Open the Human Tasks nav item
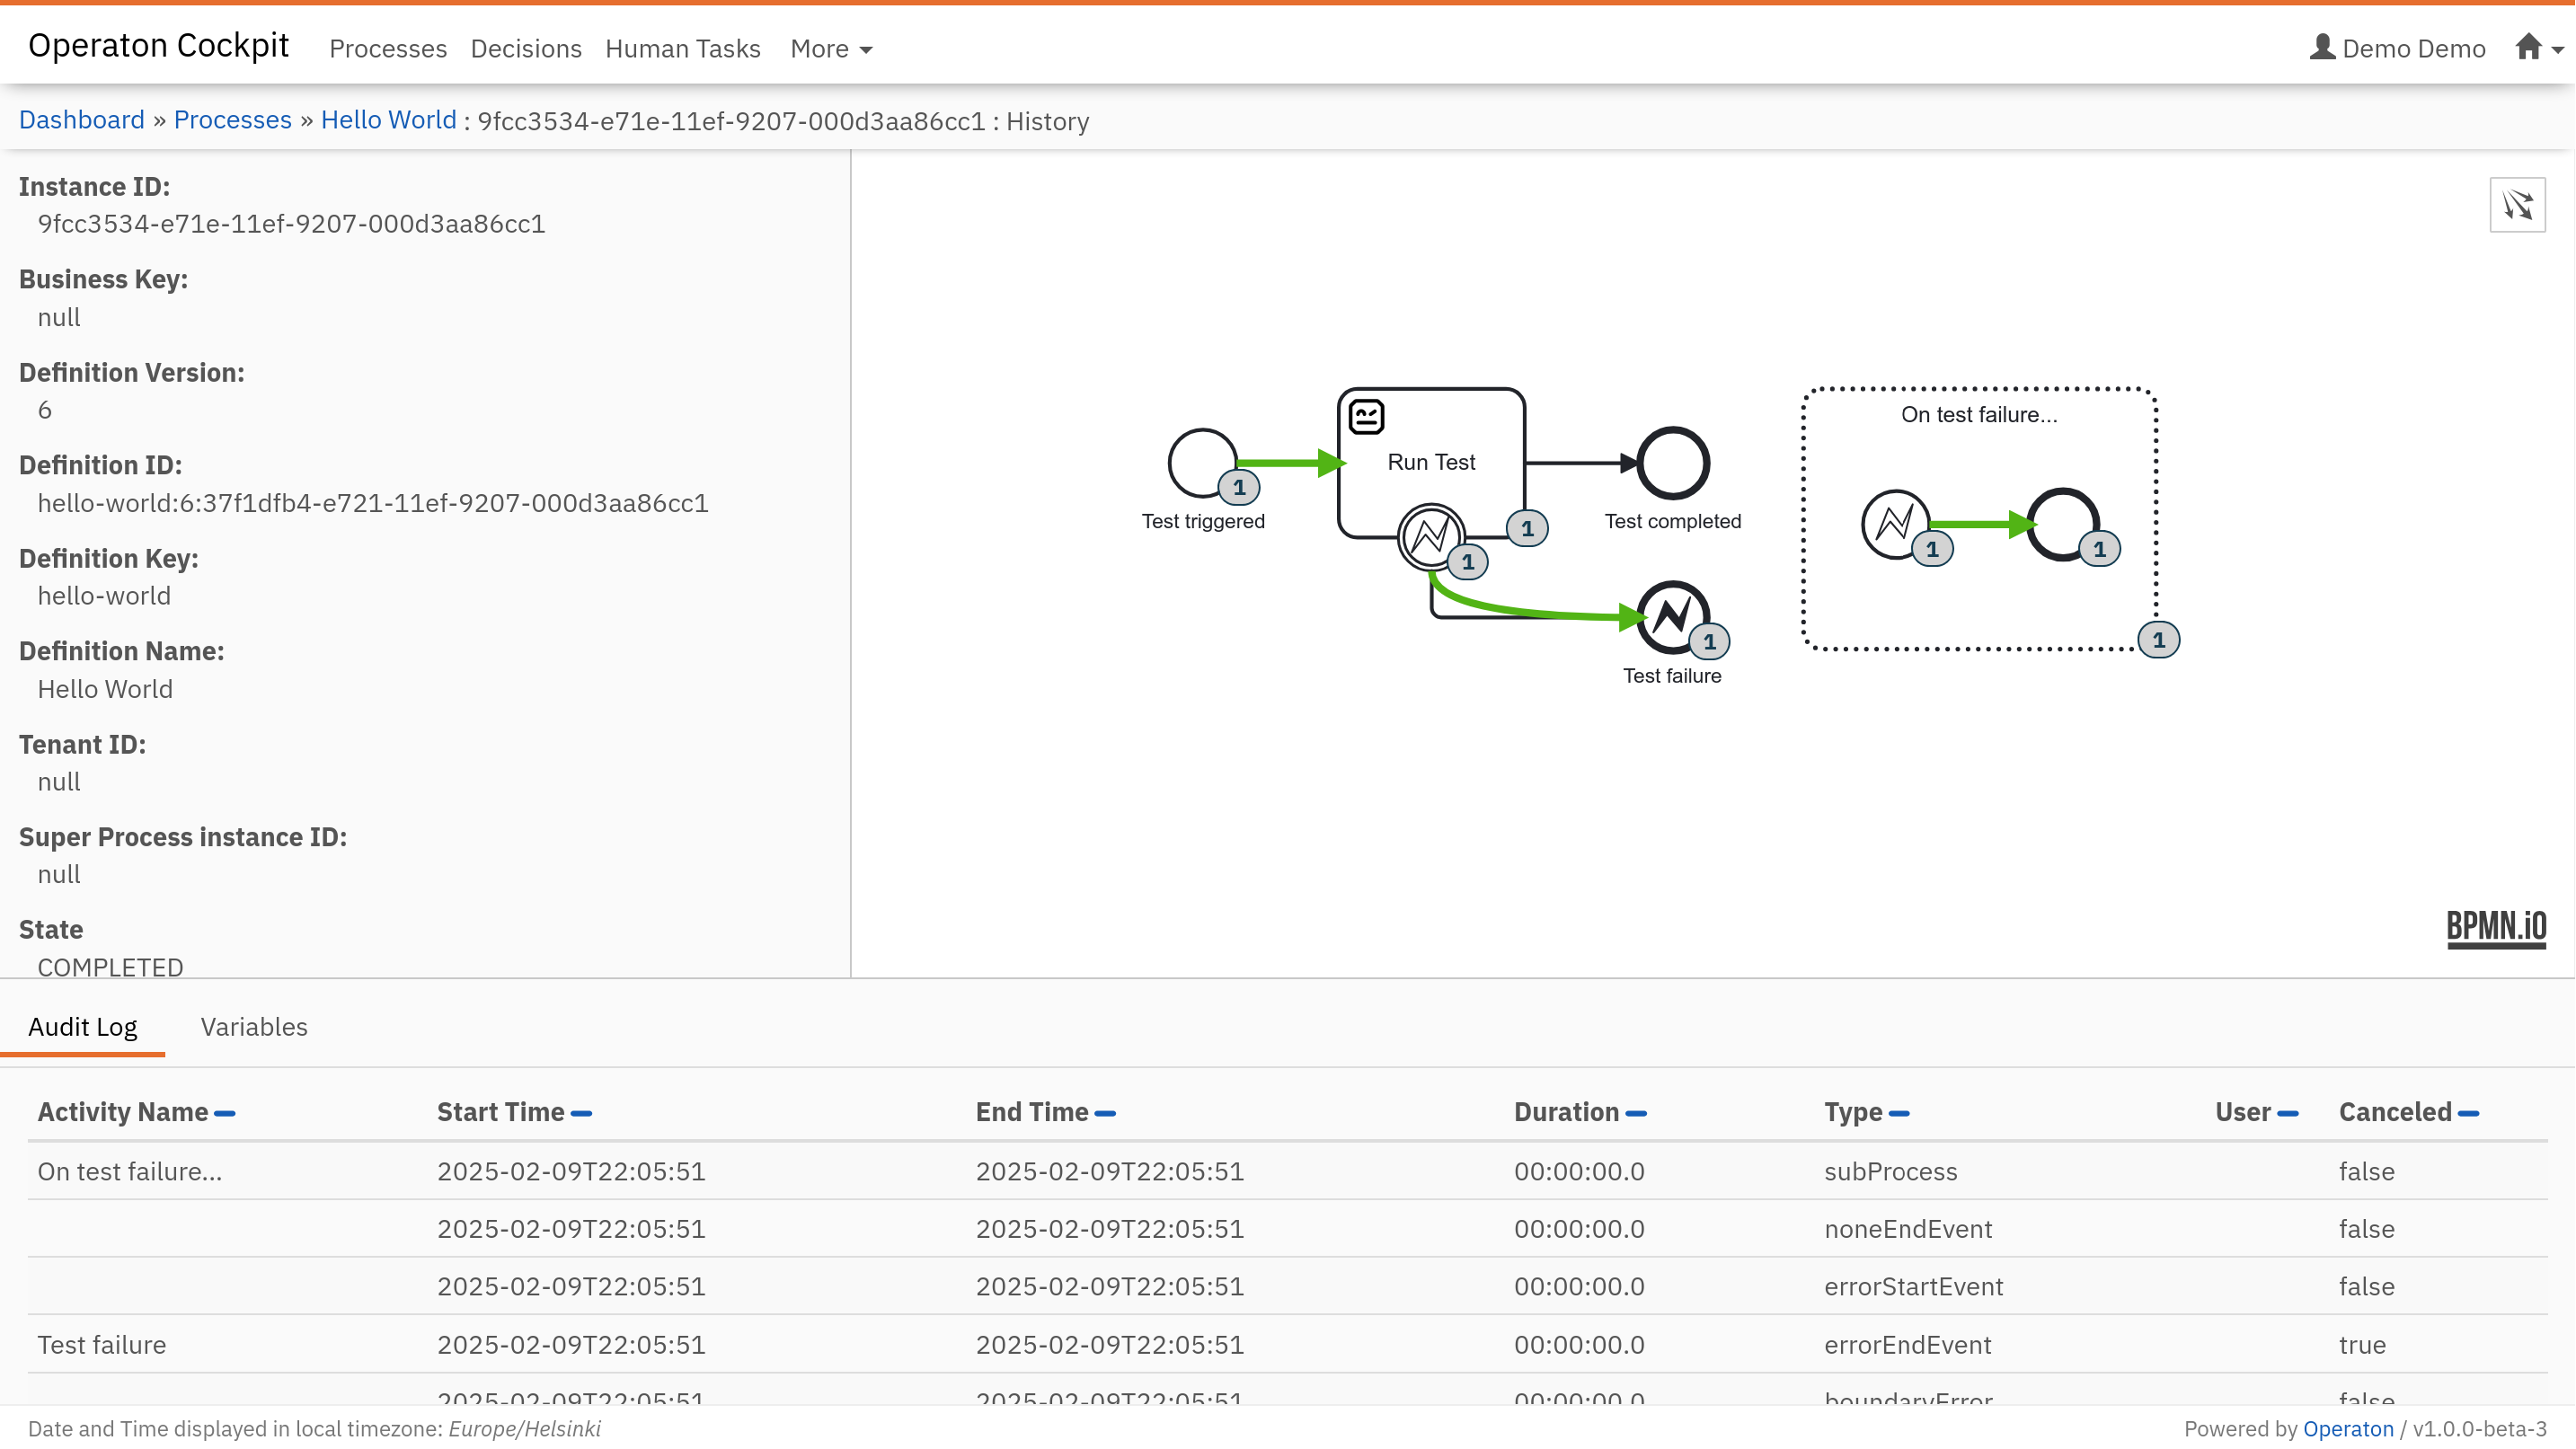 click(683, 48)
